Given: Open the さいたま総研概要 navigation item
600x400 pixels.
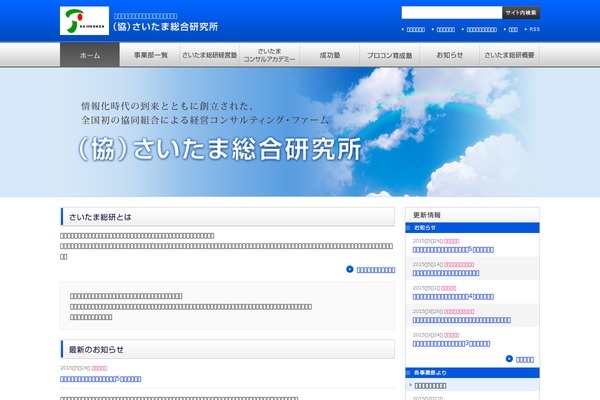Looking at the screenshot, I should coord(509,55).
